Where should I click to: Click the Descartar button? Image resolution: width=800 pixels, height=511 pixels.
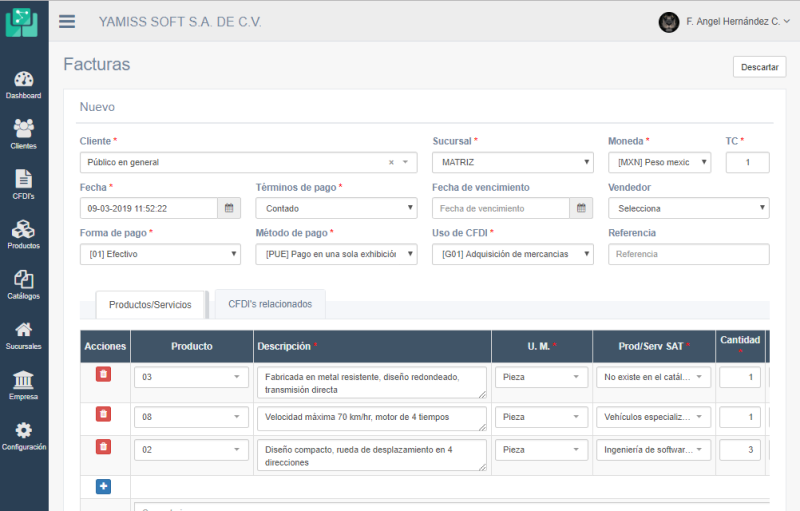759,67
